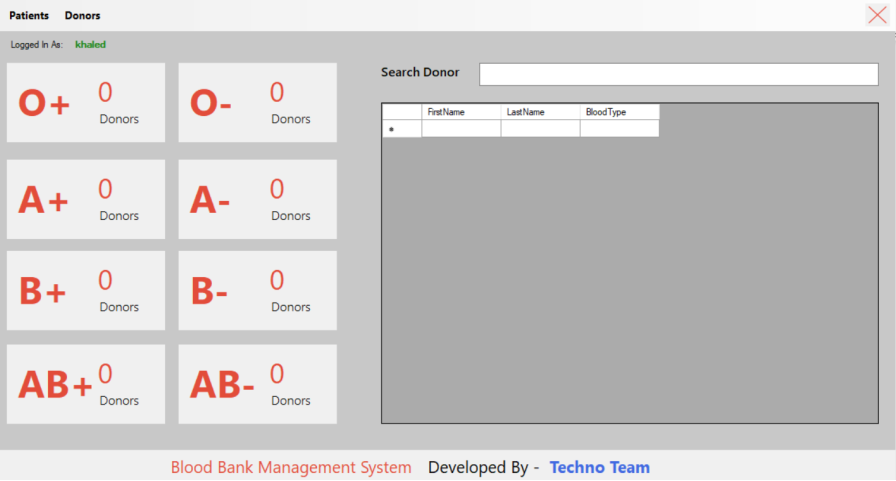
Task: Sort by the FirstName column header
Action: (461, 112)
